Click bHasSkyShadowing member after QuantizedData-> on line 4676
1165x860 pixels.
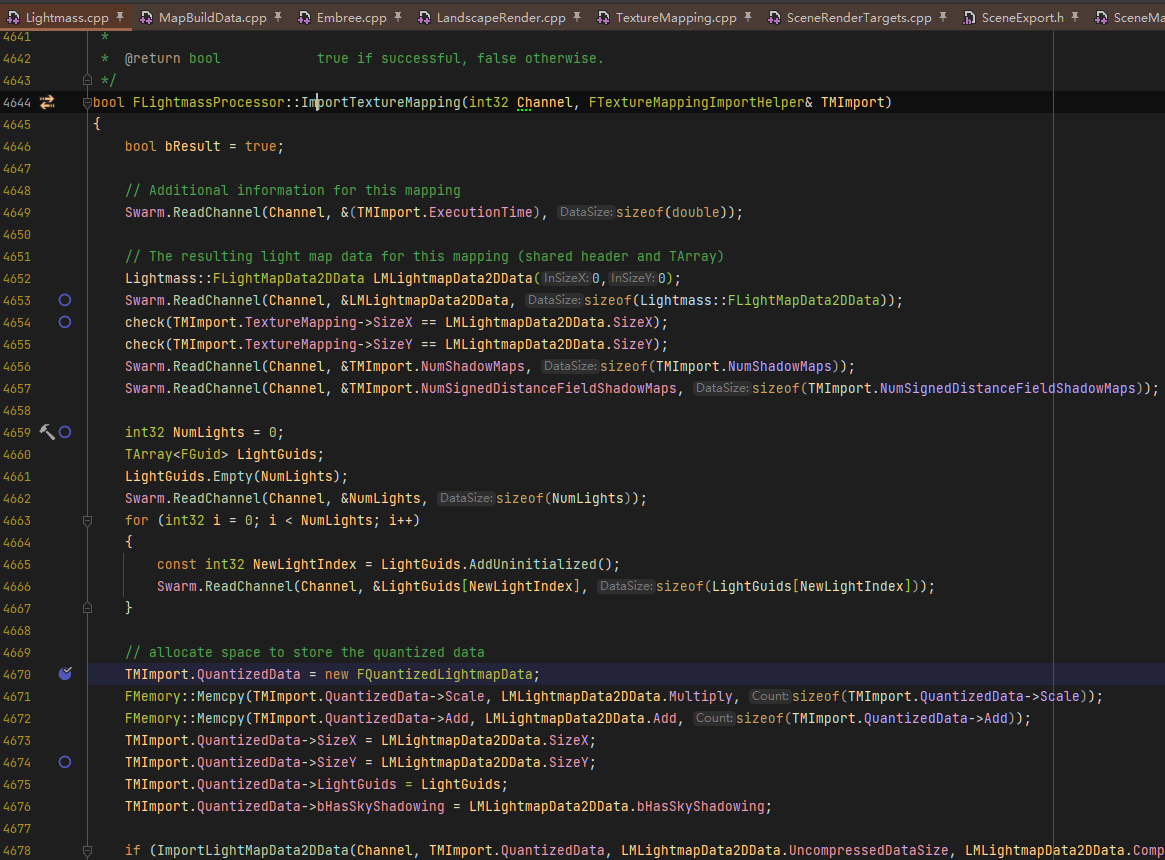pos(380,806)
